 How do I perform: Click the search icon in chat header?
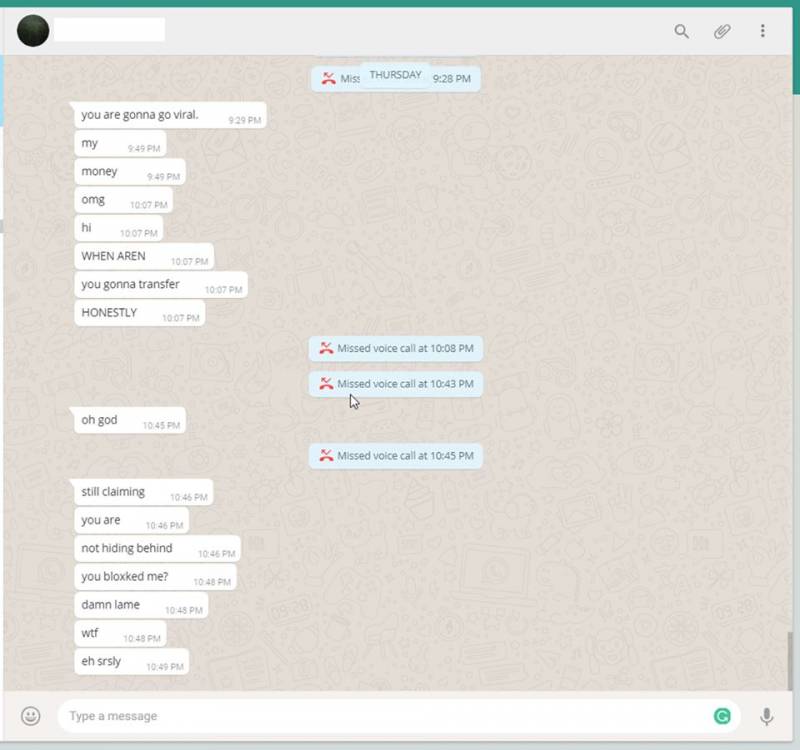(682, 31)
